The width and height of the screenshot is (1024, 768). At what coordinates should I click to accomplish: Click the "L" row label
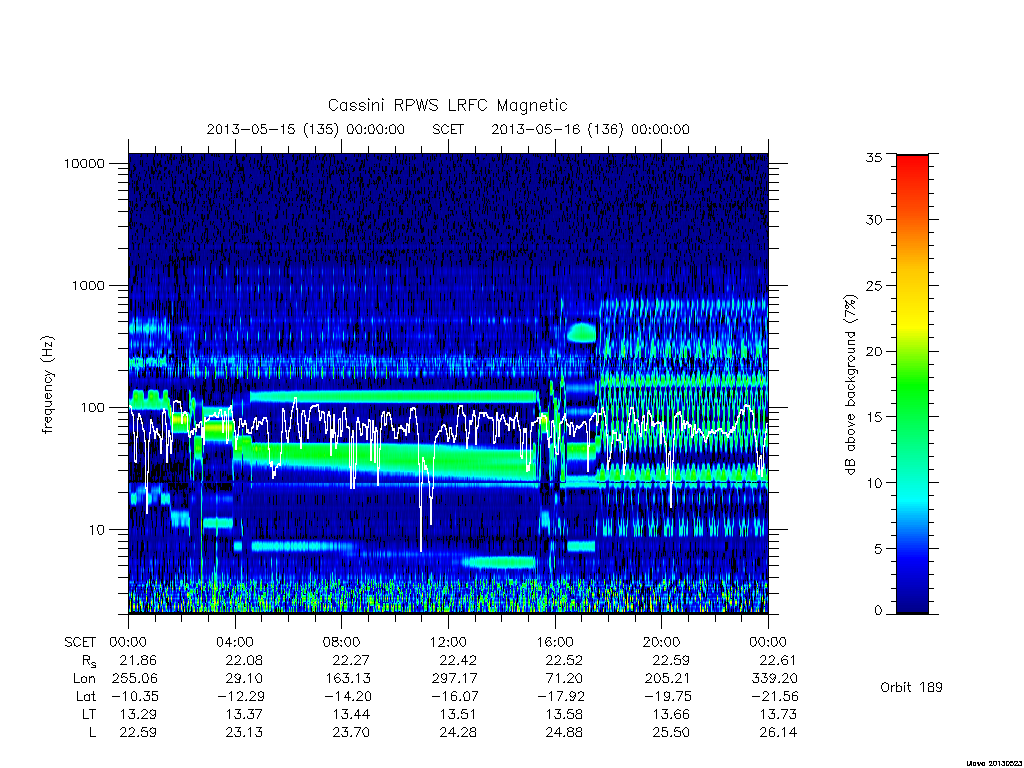pyautogui.click(x=92, y=732)
